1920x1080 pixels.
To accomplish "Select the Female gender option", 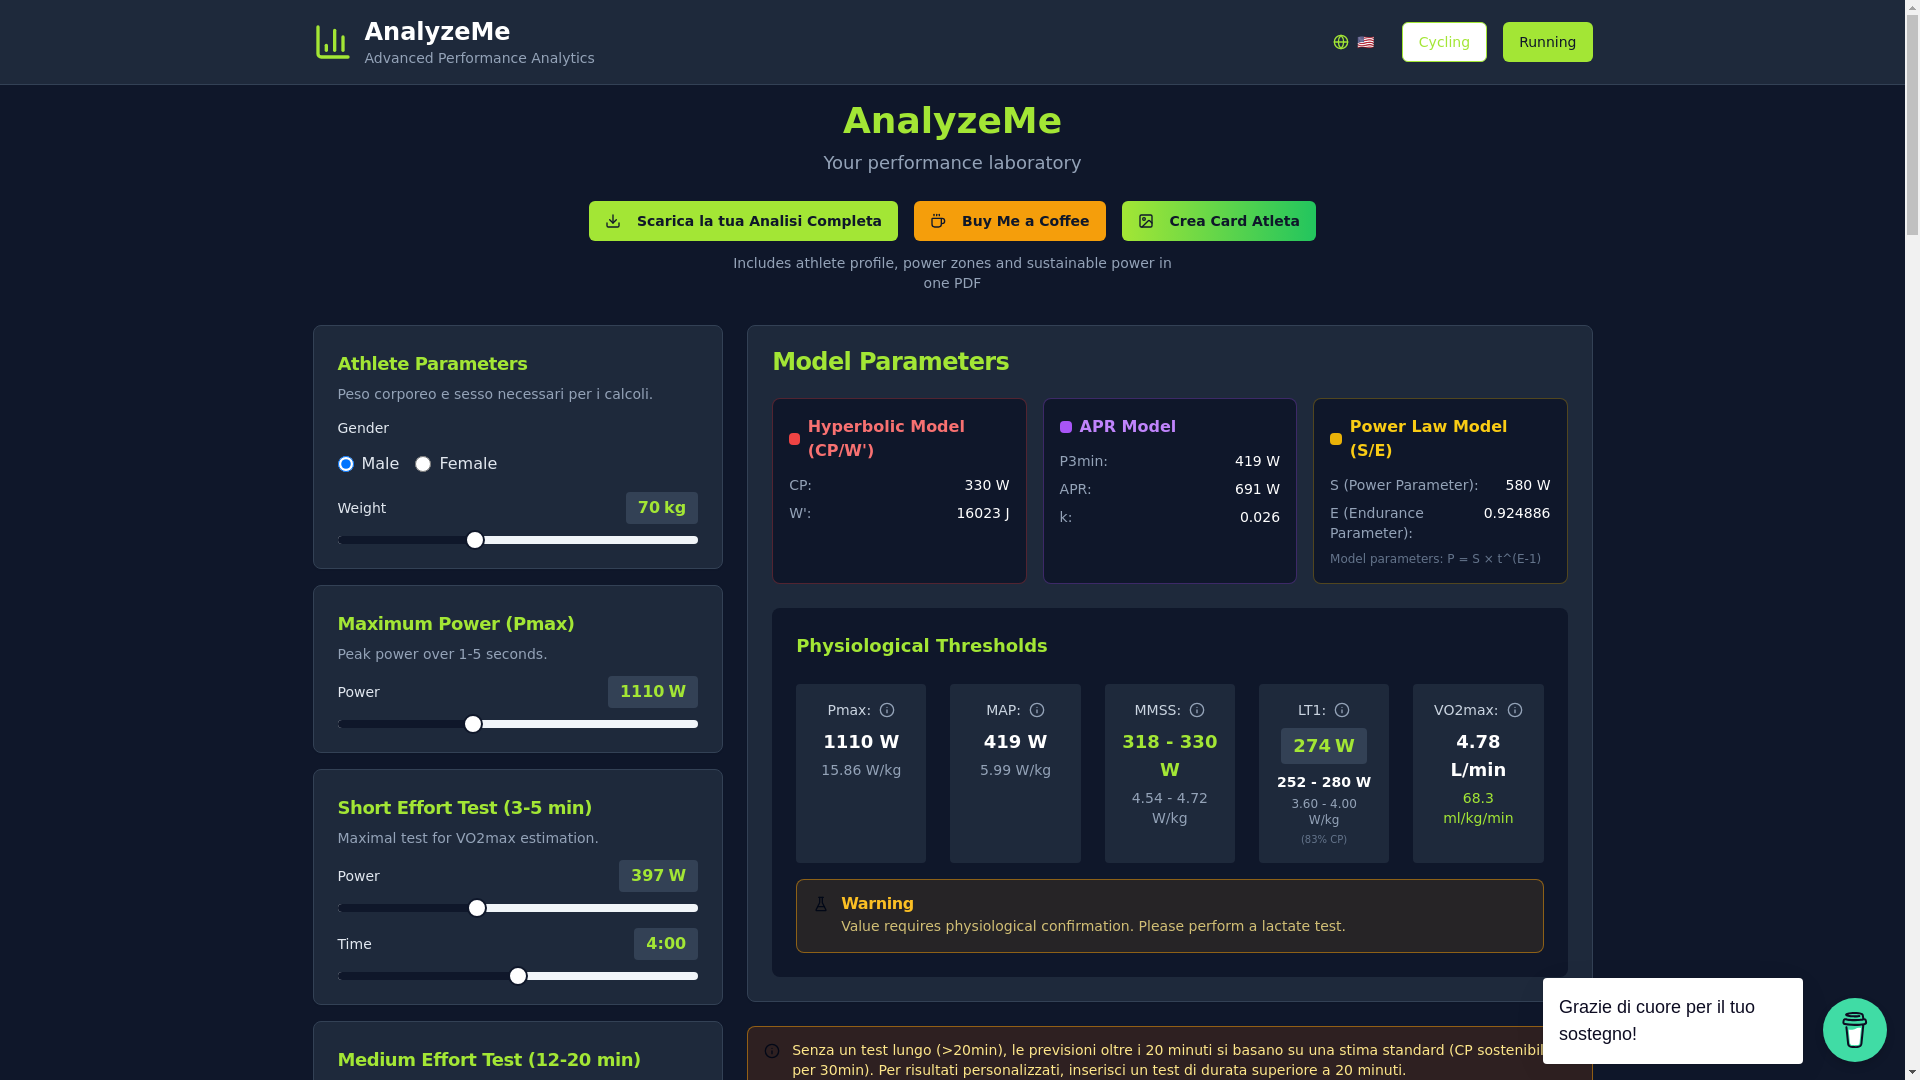I will coord(423,464).
